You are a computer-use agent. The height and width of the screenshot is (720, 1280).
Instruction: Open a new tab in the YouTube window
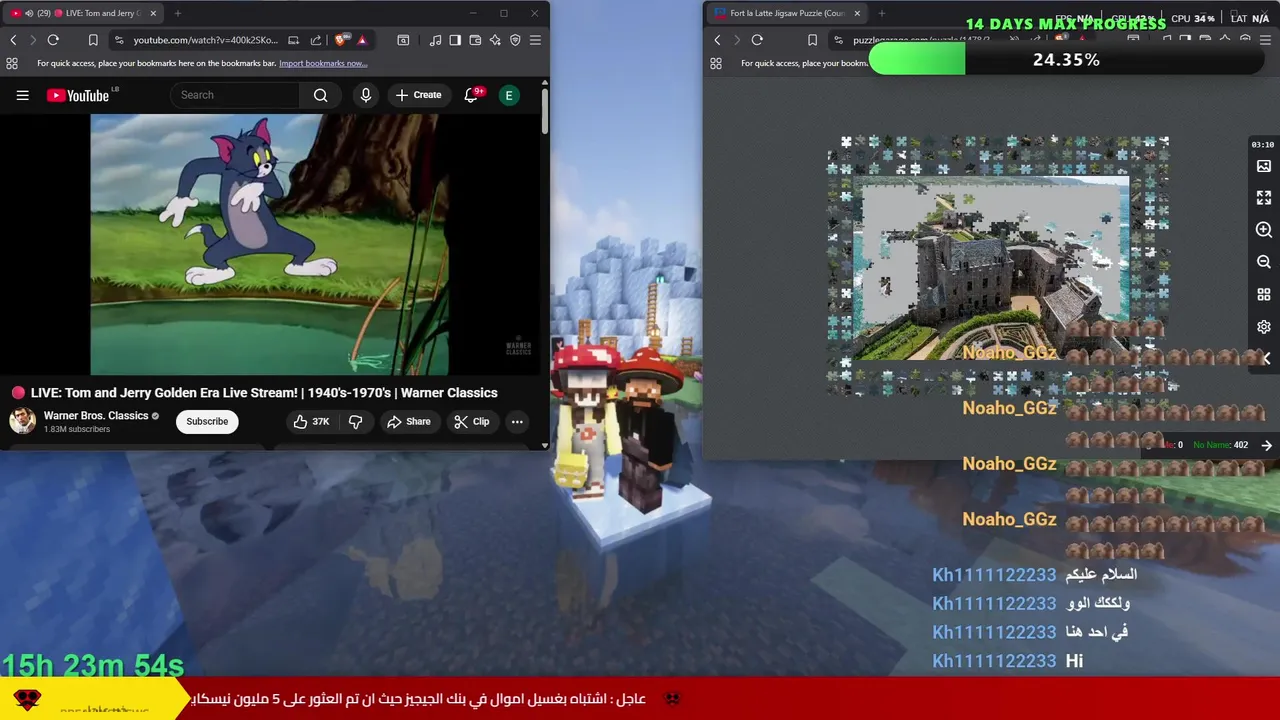pyautogui.click(x=178, y=13)
